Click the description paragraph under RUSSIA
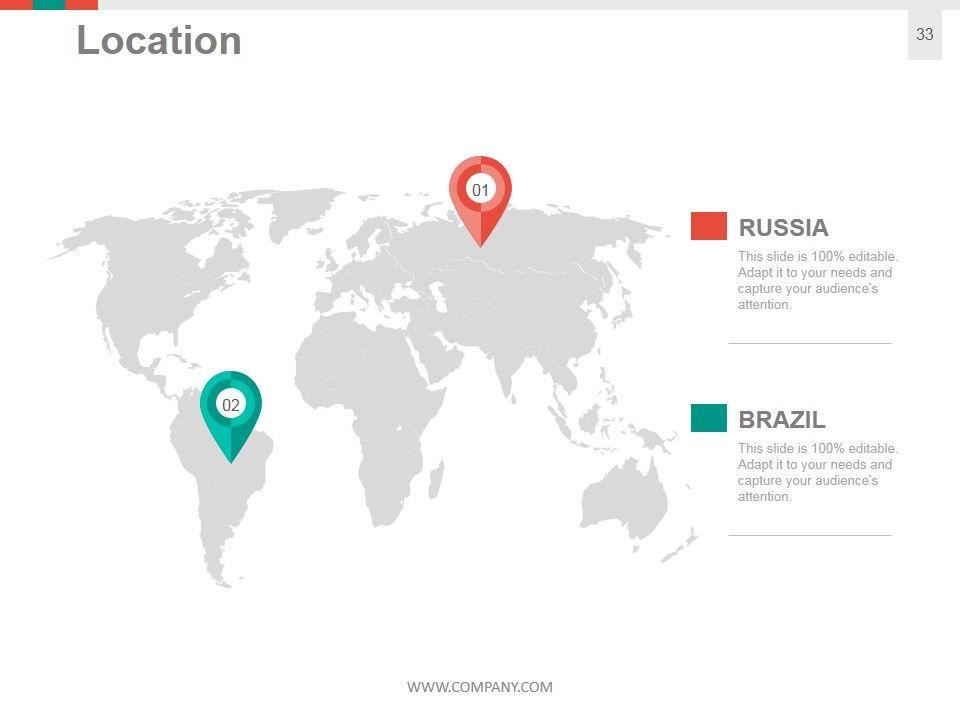Screen dimensions: 960x720 pos(817,280)
